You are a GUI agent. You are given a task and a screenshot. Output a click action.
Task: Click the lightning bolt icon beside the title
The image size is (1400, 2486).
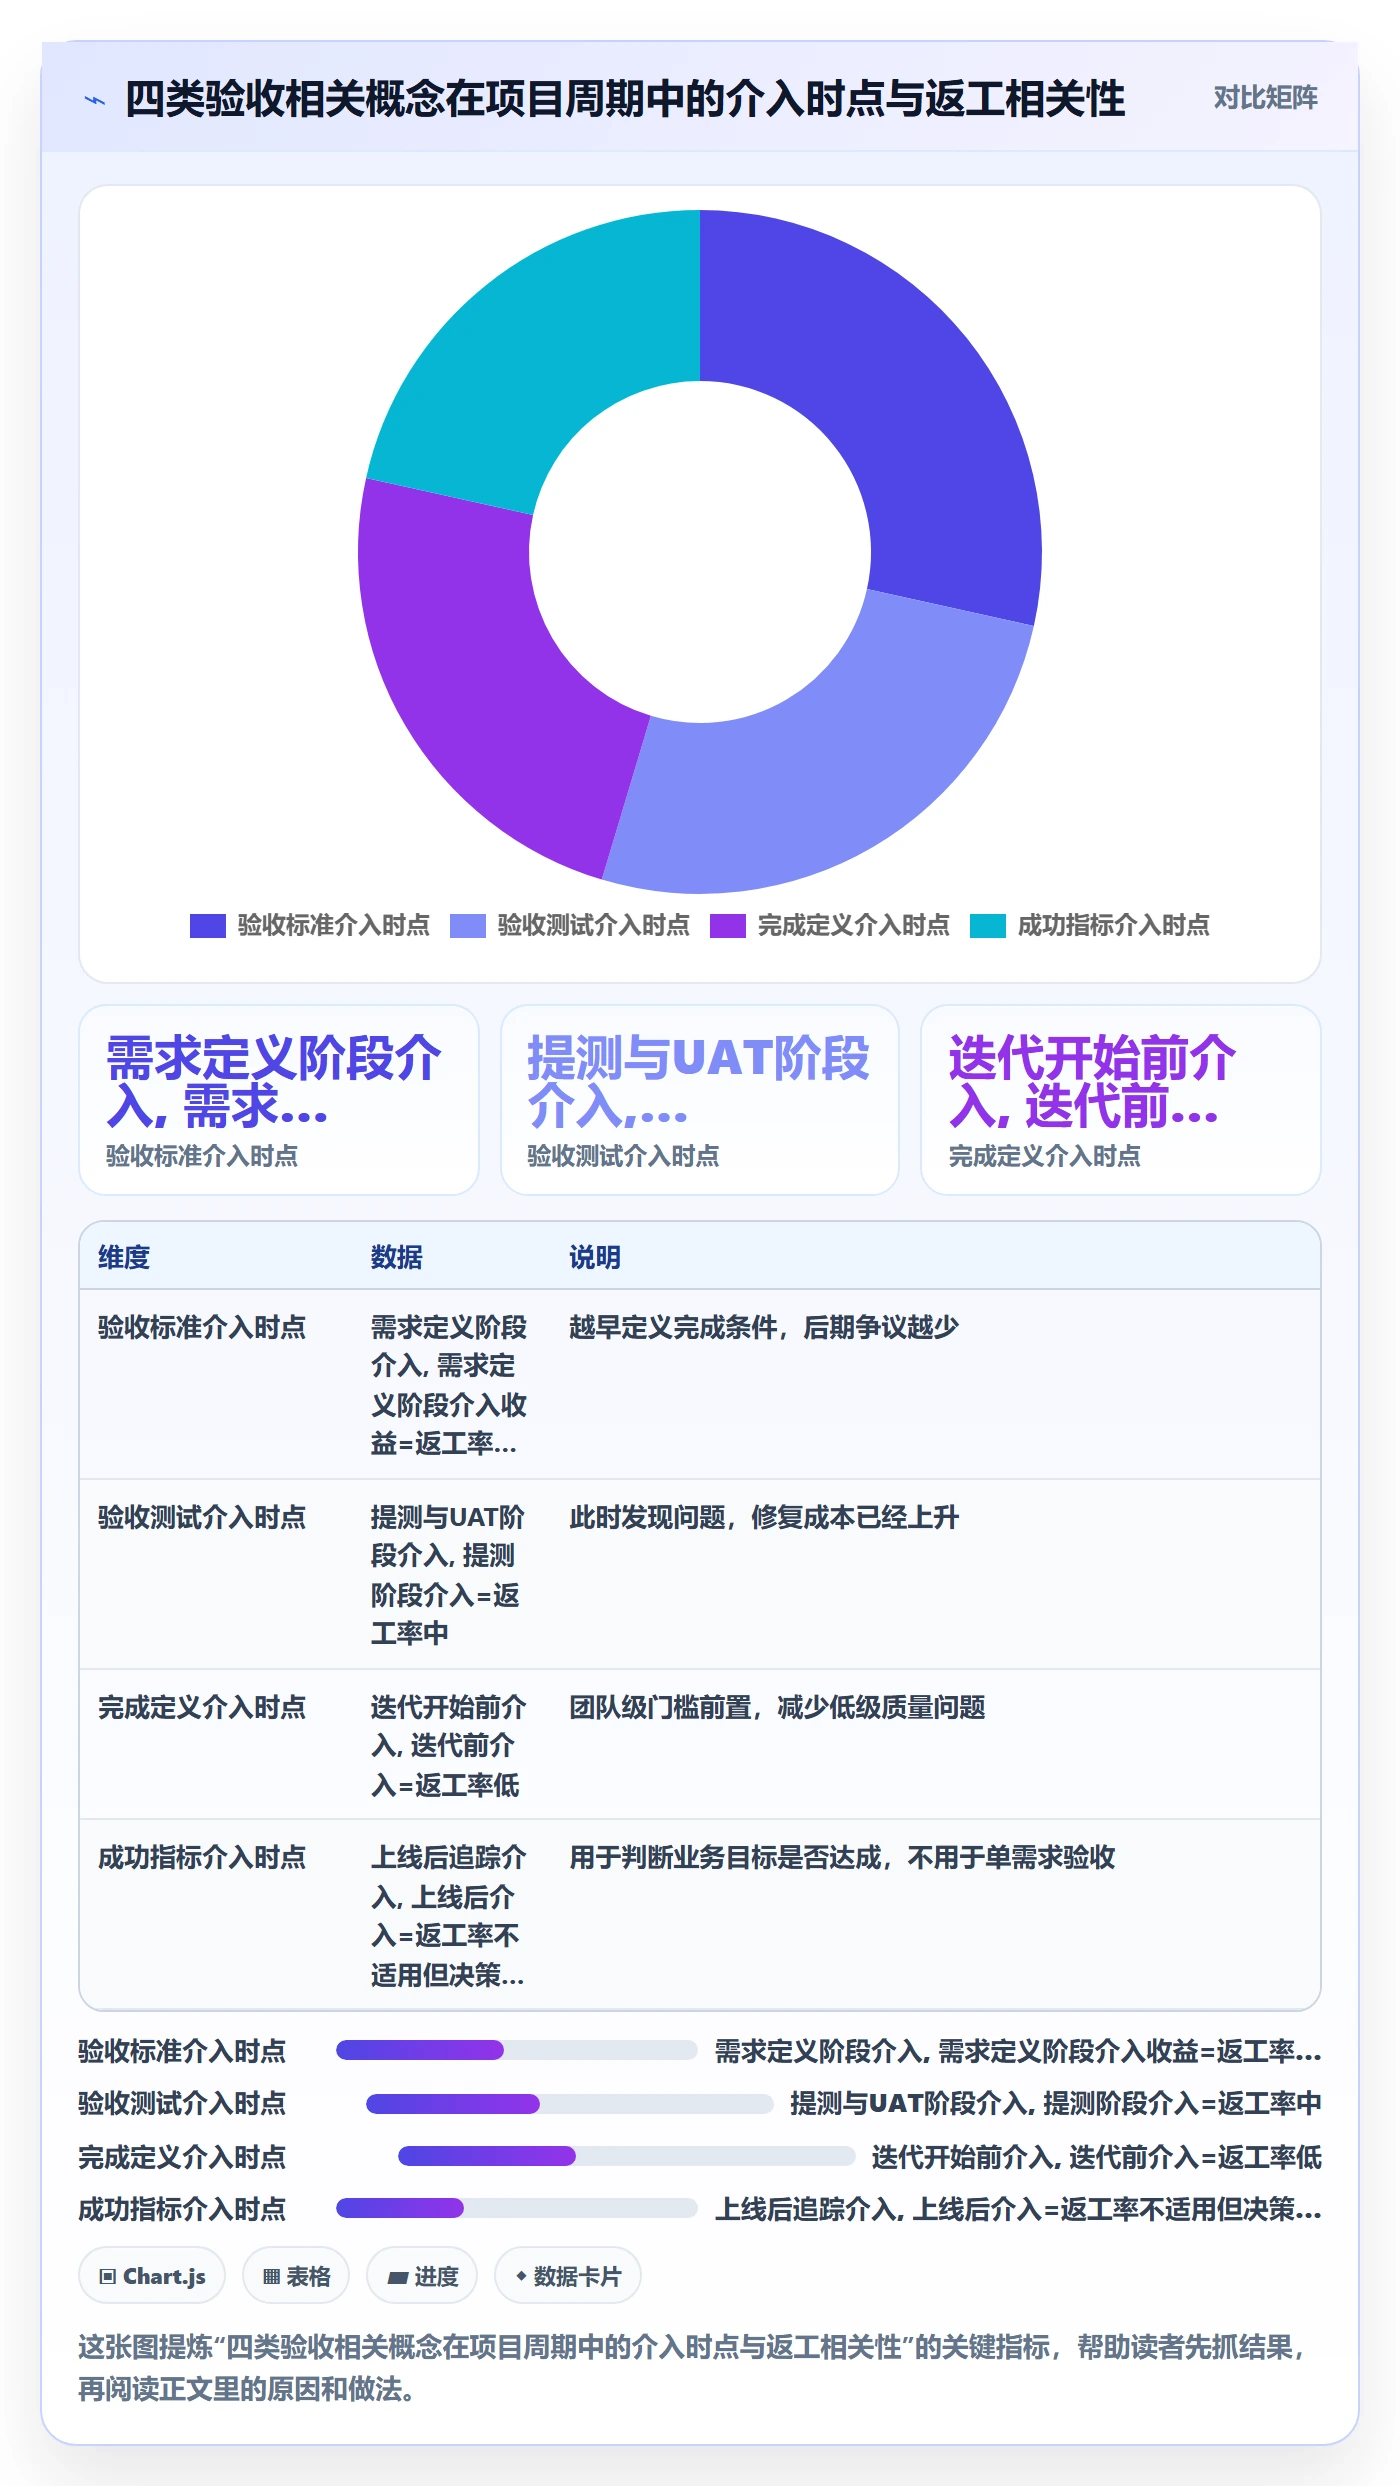pos(95,100)
